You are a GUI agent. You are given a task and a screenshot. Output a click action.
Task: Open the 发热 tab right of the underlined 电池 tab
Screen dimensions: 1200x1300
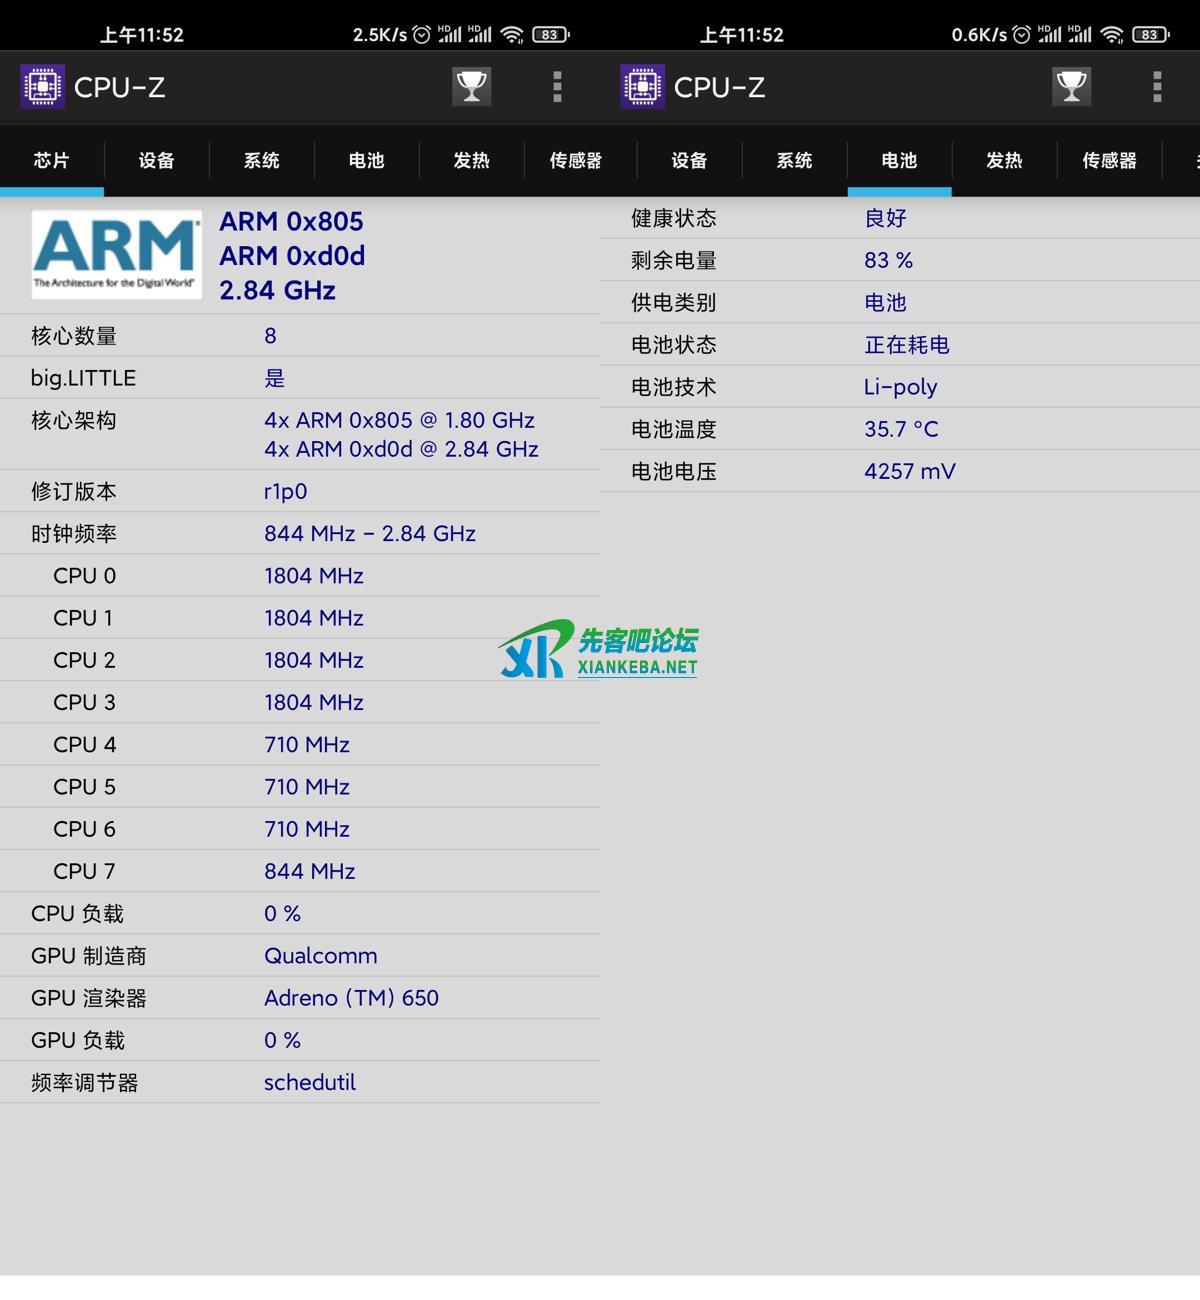[1004, 161]
